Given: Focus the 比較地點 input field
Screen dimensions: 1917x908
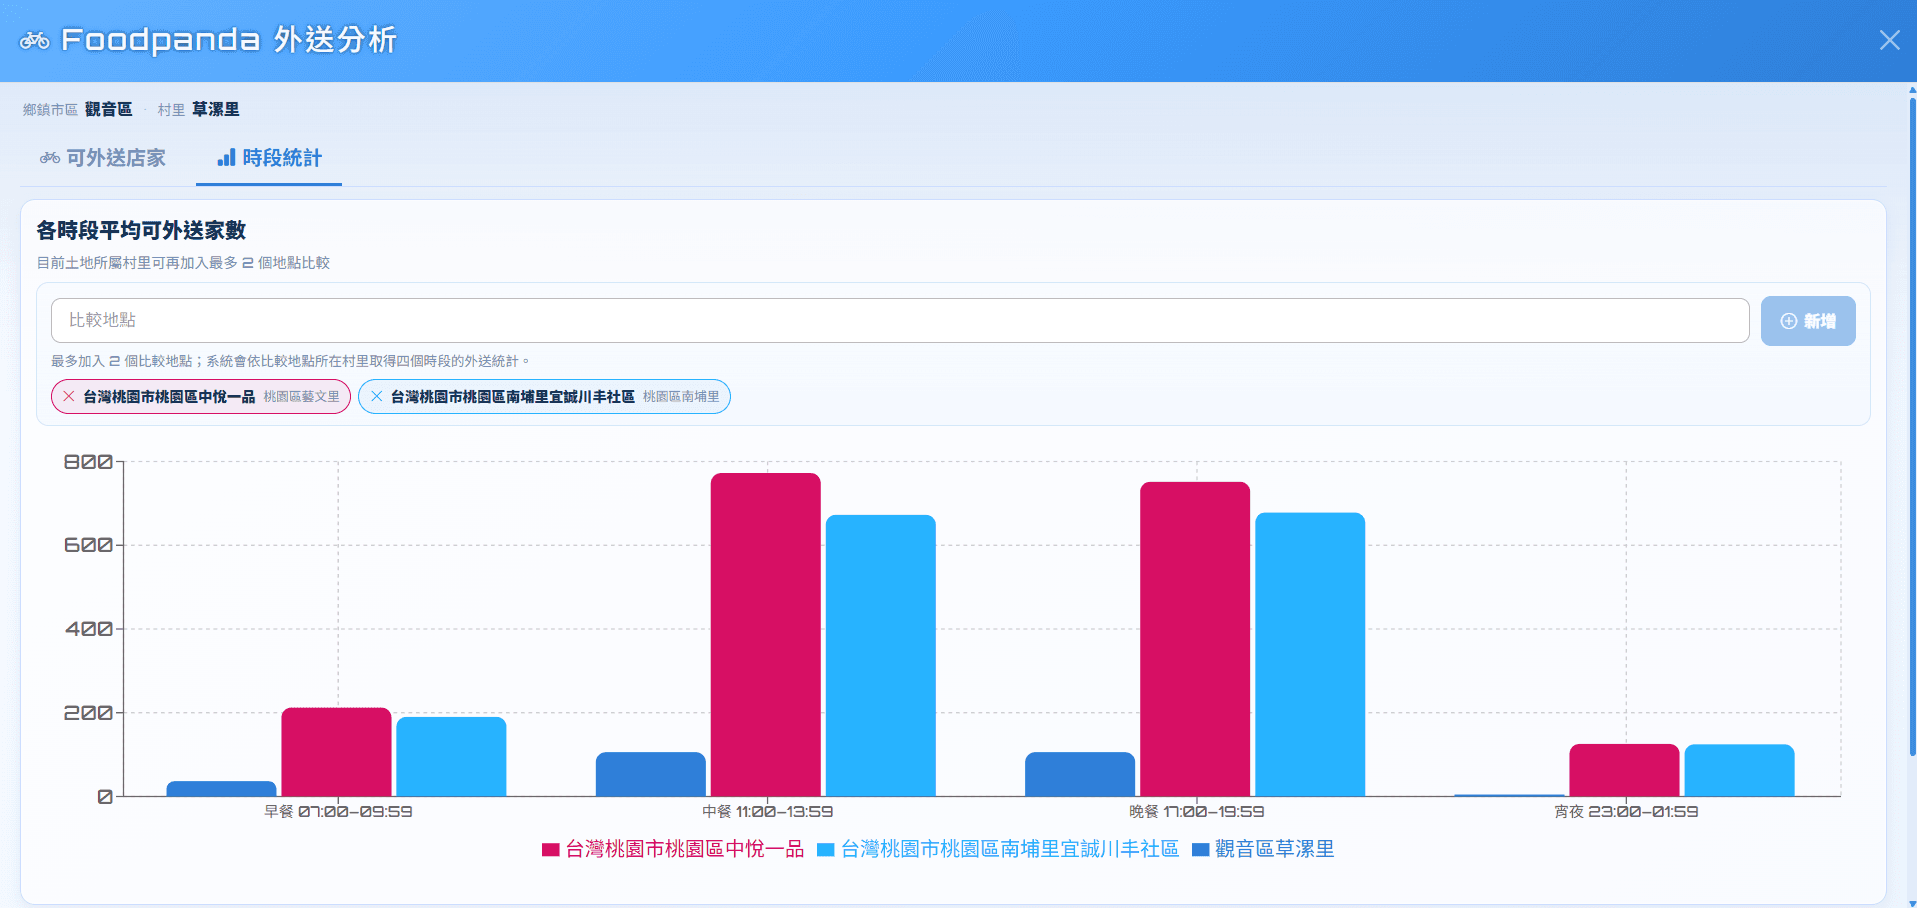Looking at the screenshot, I should click(900, 320).
